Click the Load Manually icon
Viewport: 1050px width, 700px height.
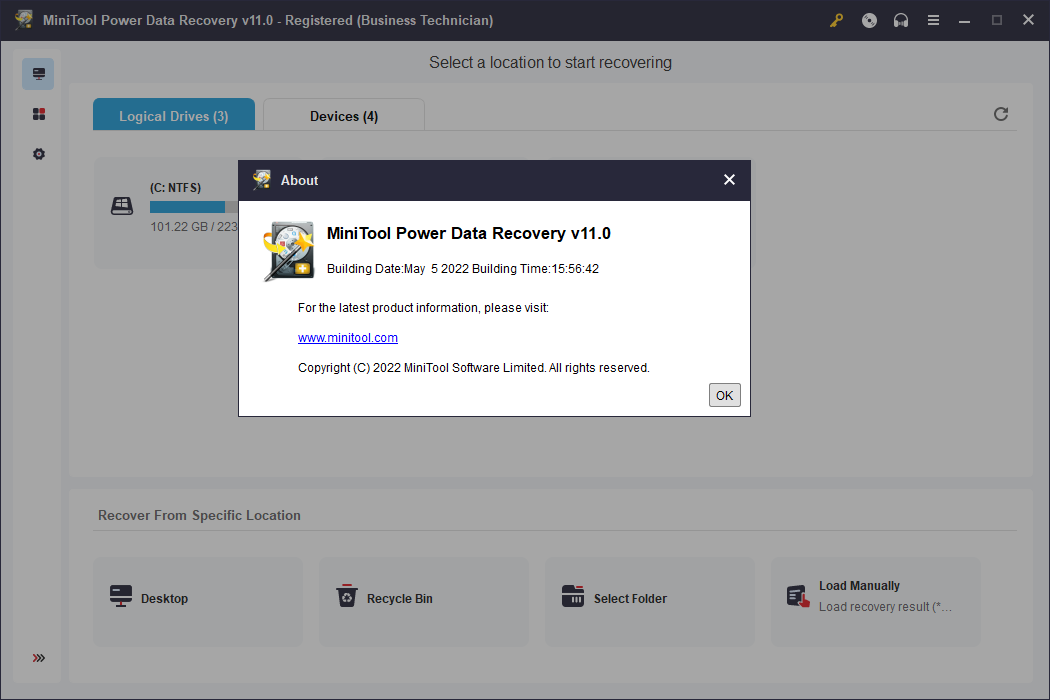(x=798, y=596)
